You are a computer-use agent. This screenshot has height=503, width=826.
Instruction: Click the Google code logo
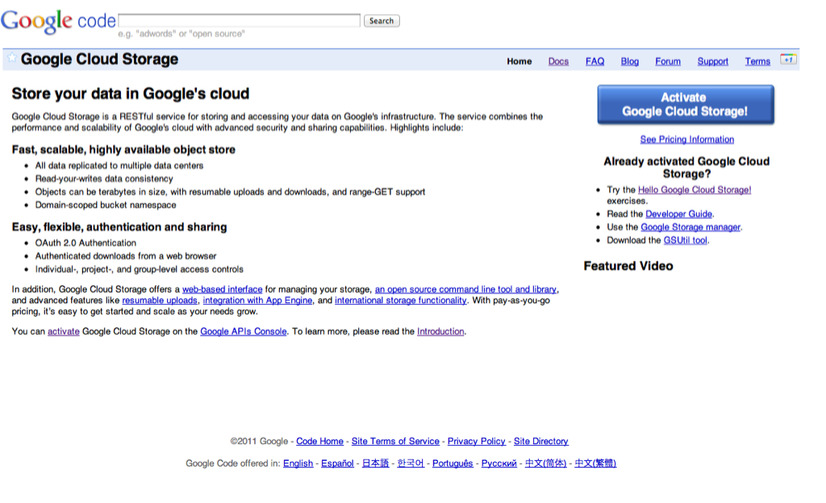pos(58,21)
